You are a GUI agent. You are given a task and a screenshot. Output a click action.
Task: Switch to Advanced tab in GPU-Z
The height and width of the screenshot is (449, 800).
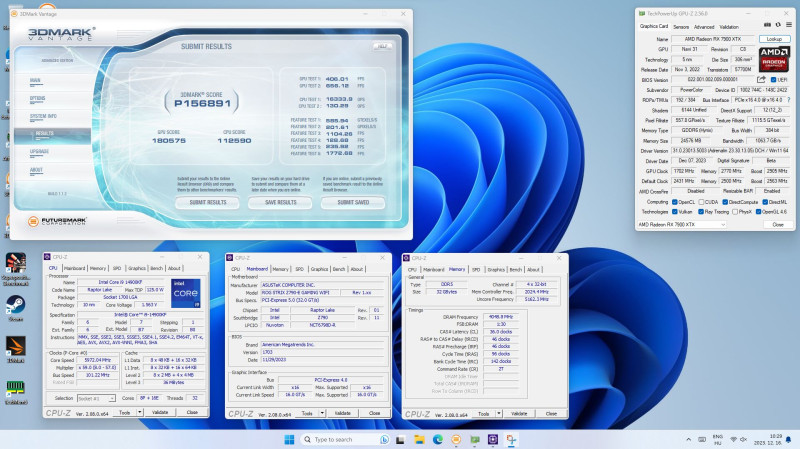point(704,27)
